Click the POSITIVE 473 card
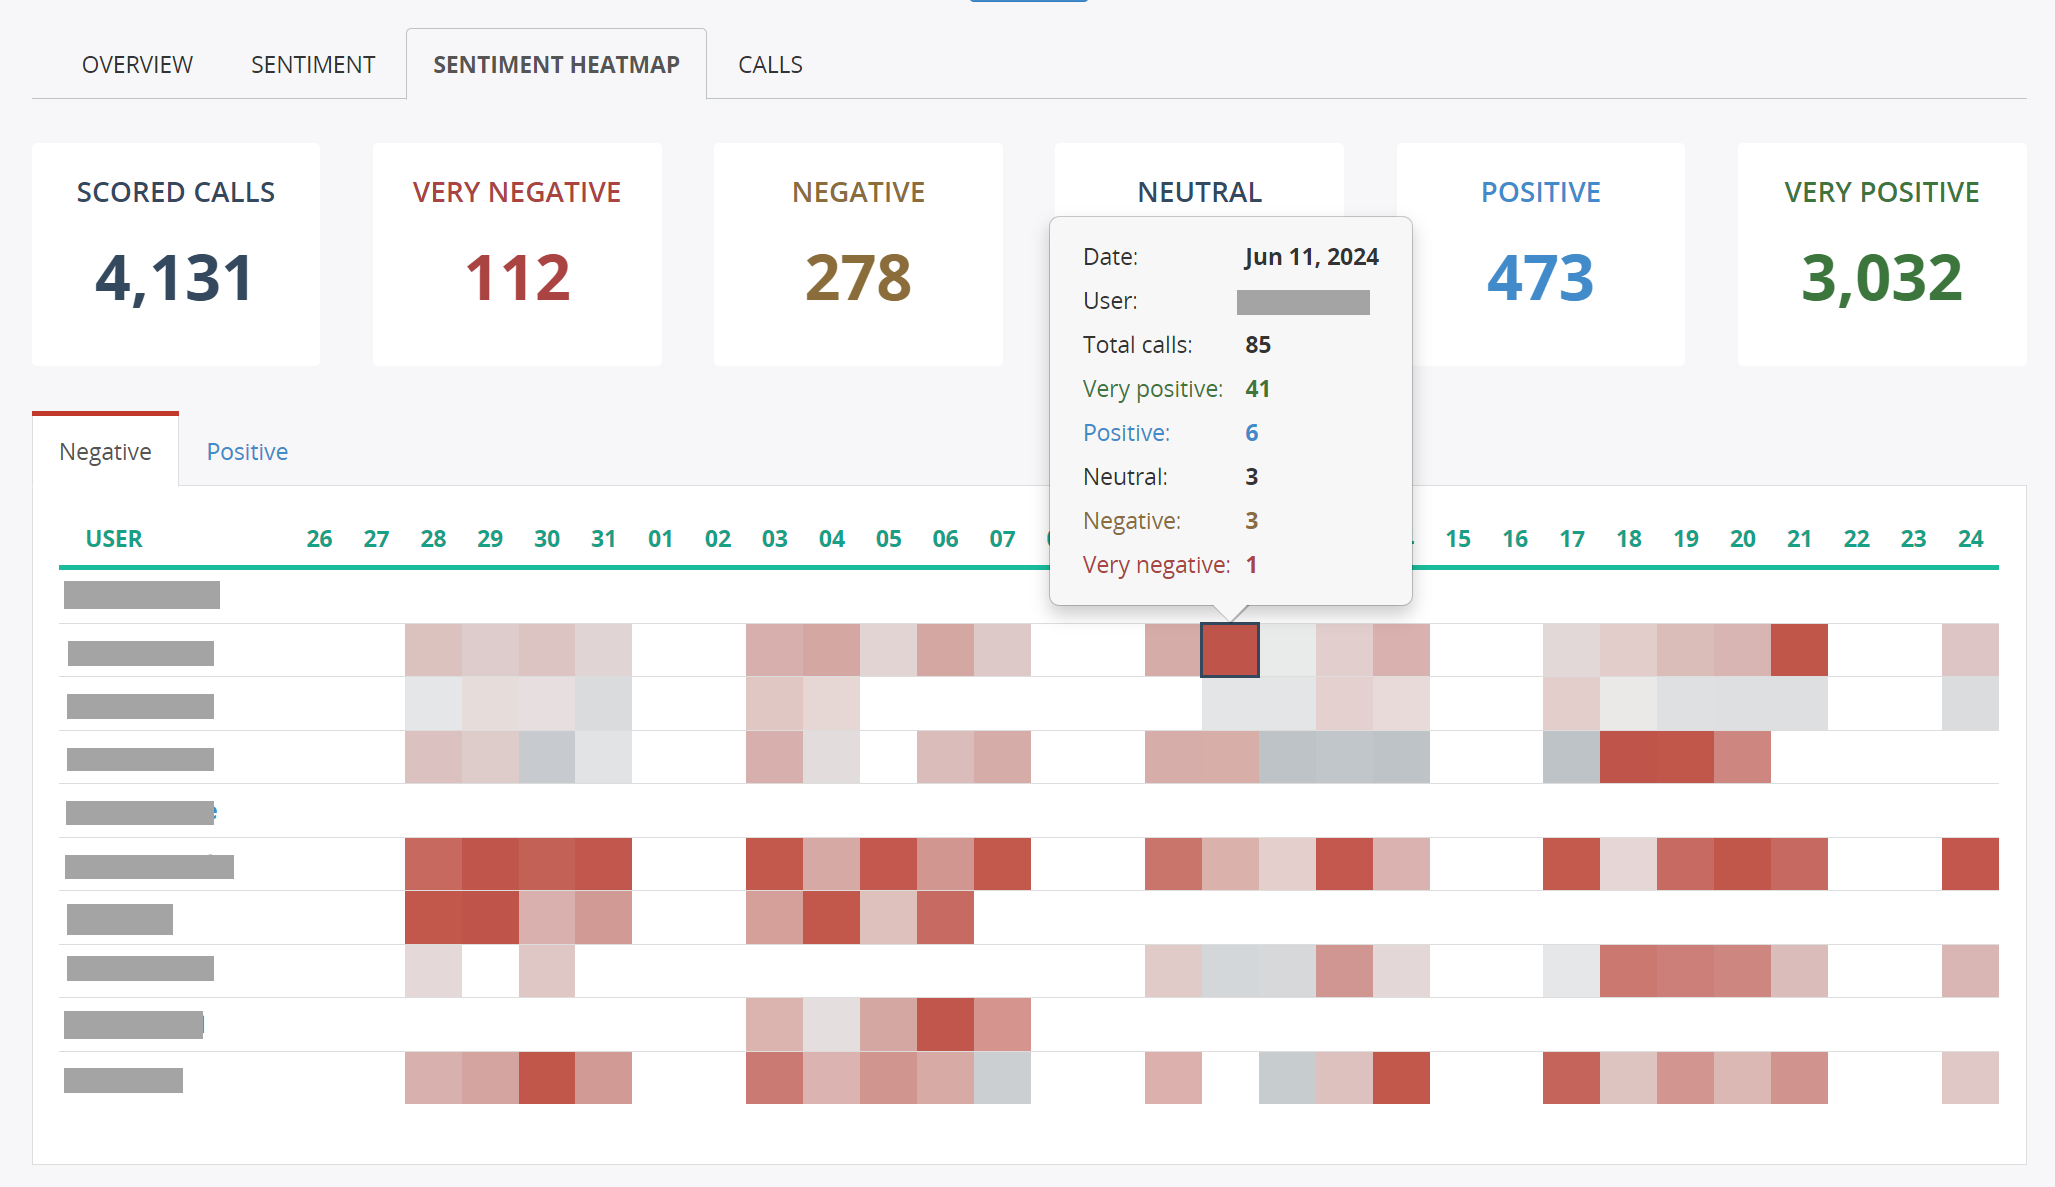This screenshot has width=2055, height=1187. [x=1540, y=254]
